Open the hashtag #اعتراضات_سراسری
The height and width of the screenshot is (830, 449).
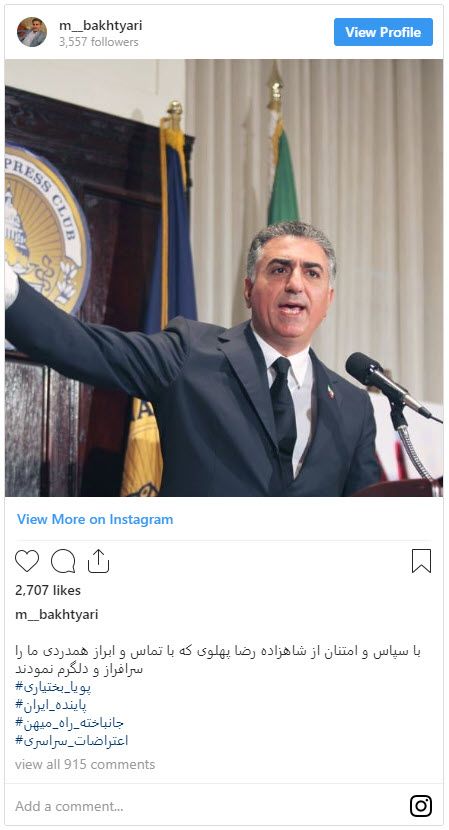click(x=71, y=741)
